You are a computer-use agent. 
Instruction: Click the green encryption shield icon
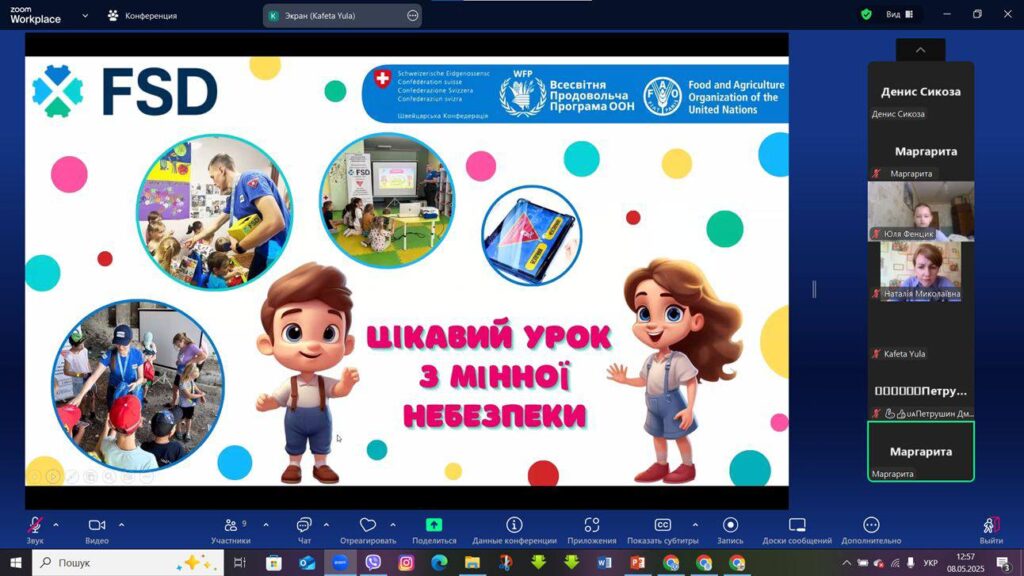coord(866,14)
